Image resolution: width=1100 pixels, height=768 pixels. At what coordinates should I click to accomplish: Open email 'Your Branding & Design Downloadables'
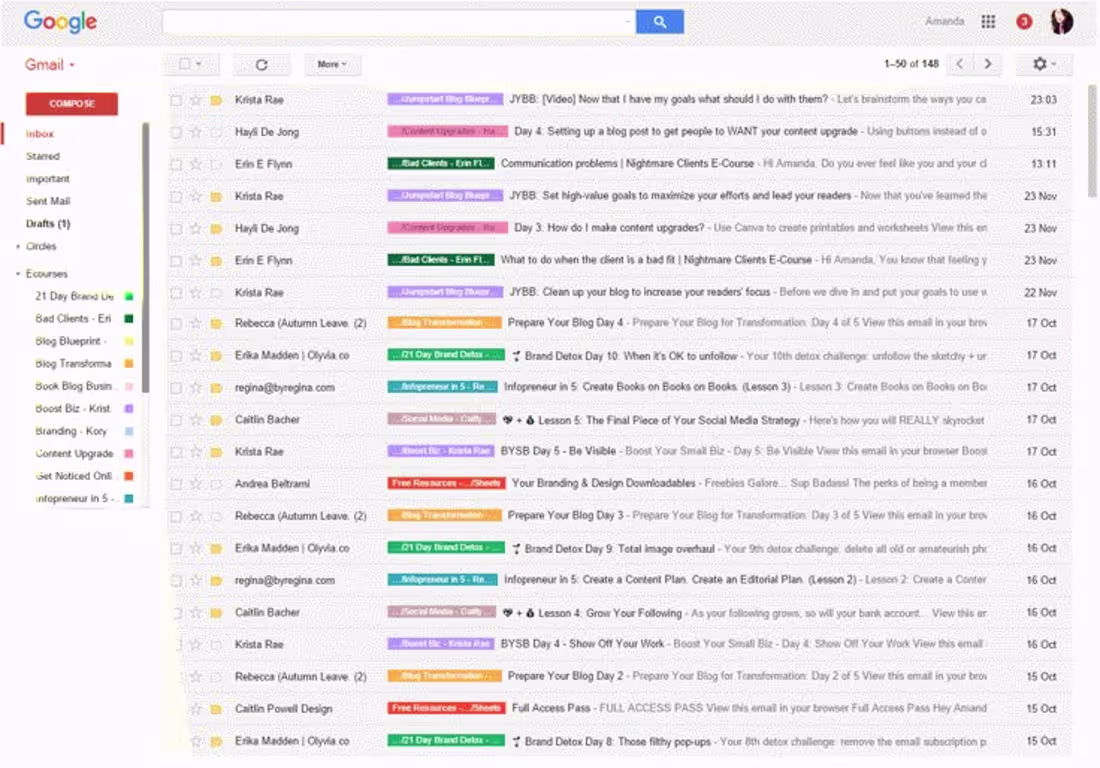pos(603,483)
